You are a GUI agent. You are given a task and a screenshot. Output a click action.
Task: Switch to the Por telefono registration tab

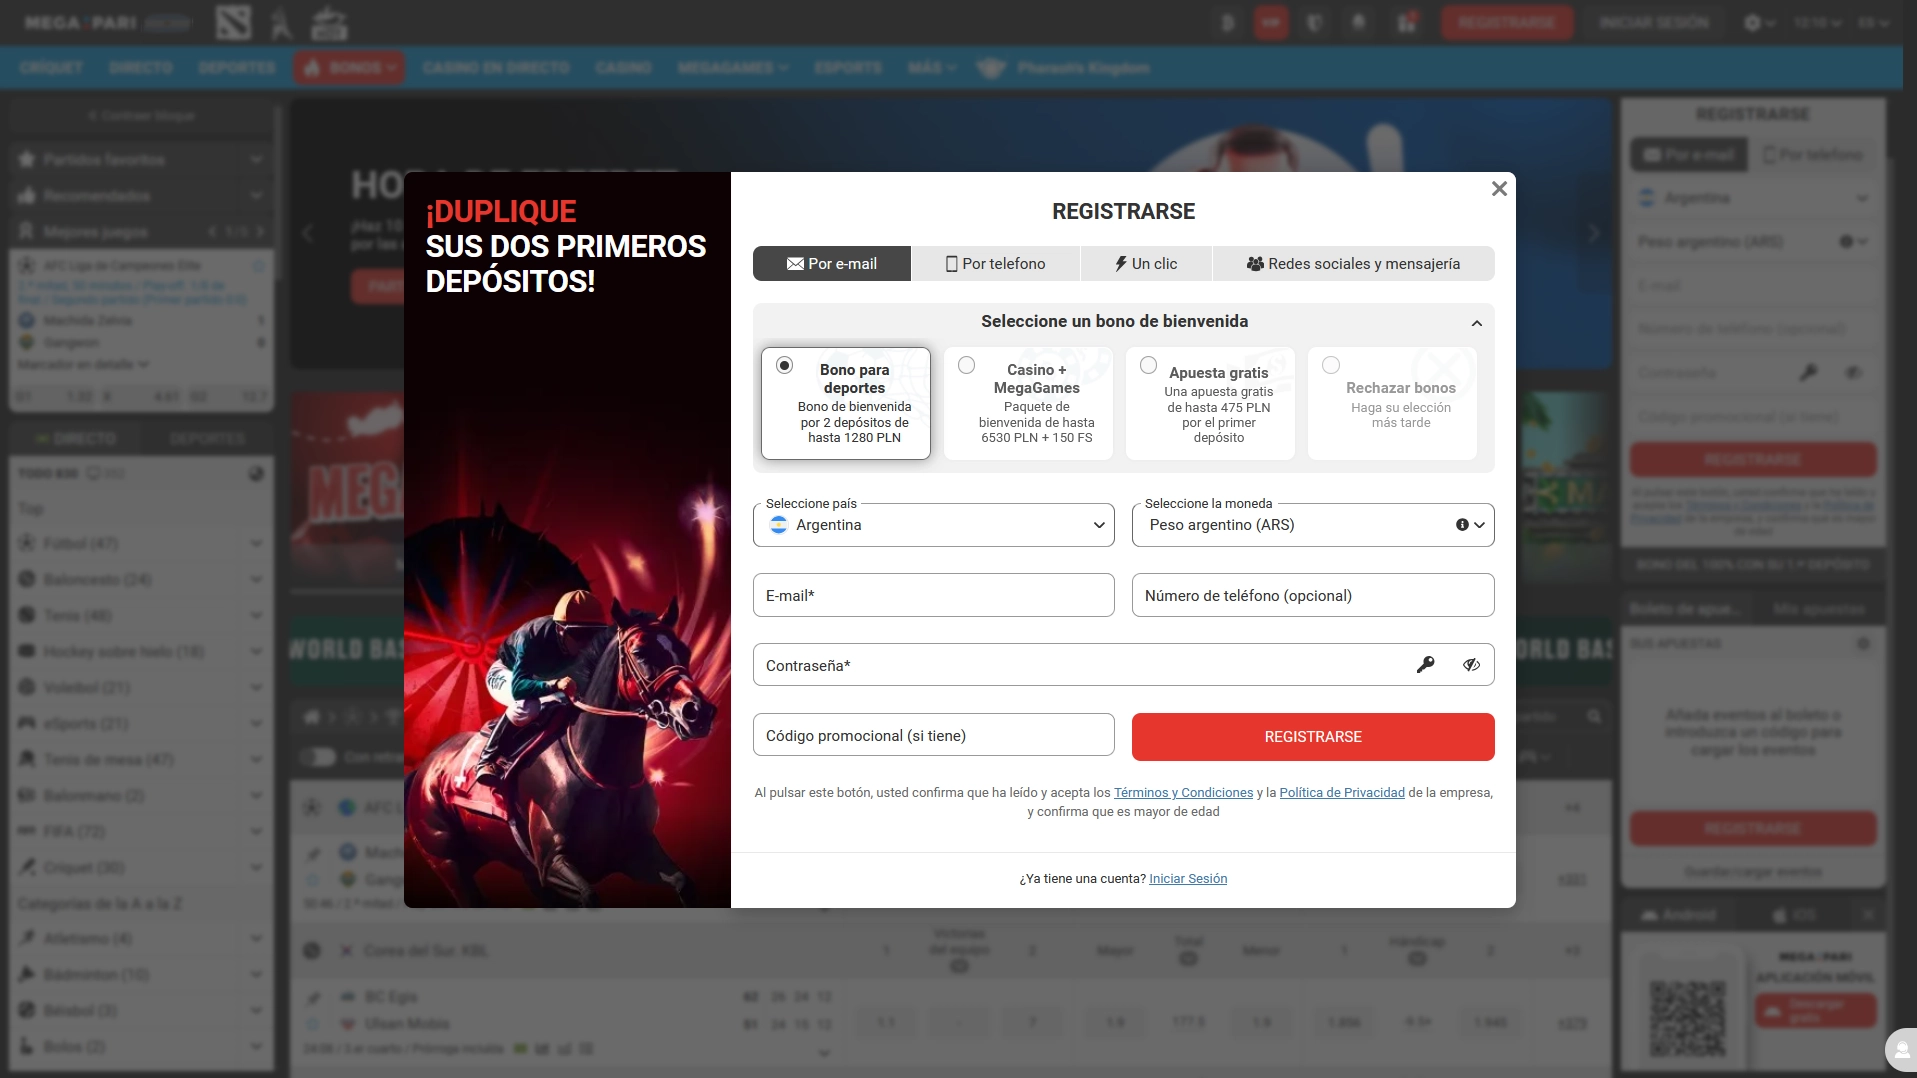(x=995, y=263)
